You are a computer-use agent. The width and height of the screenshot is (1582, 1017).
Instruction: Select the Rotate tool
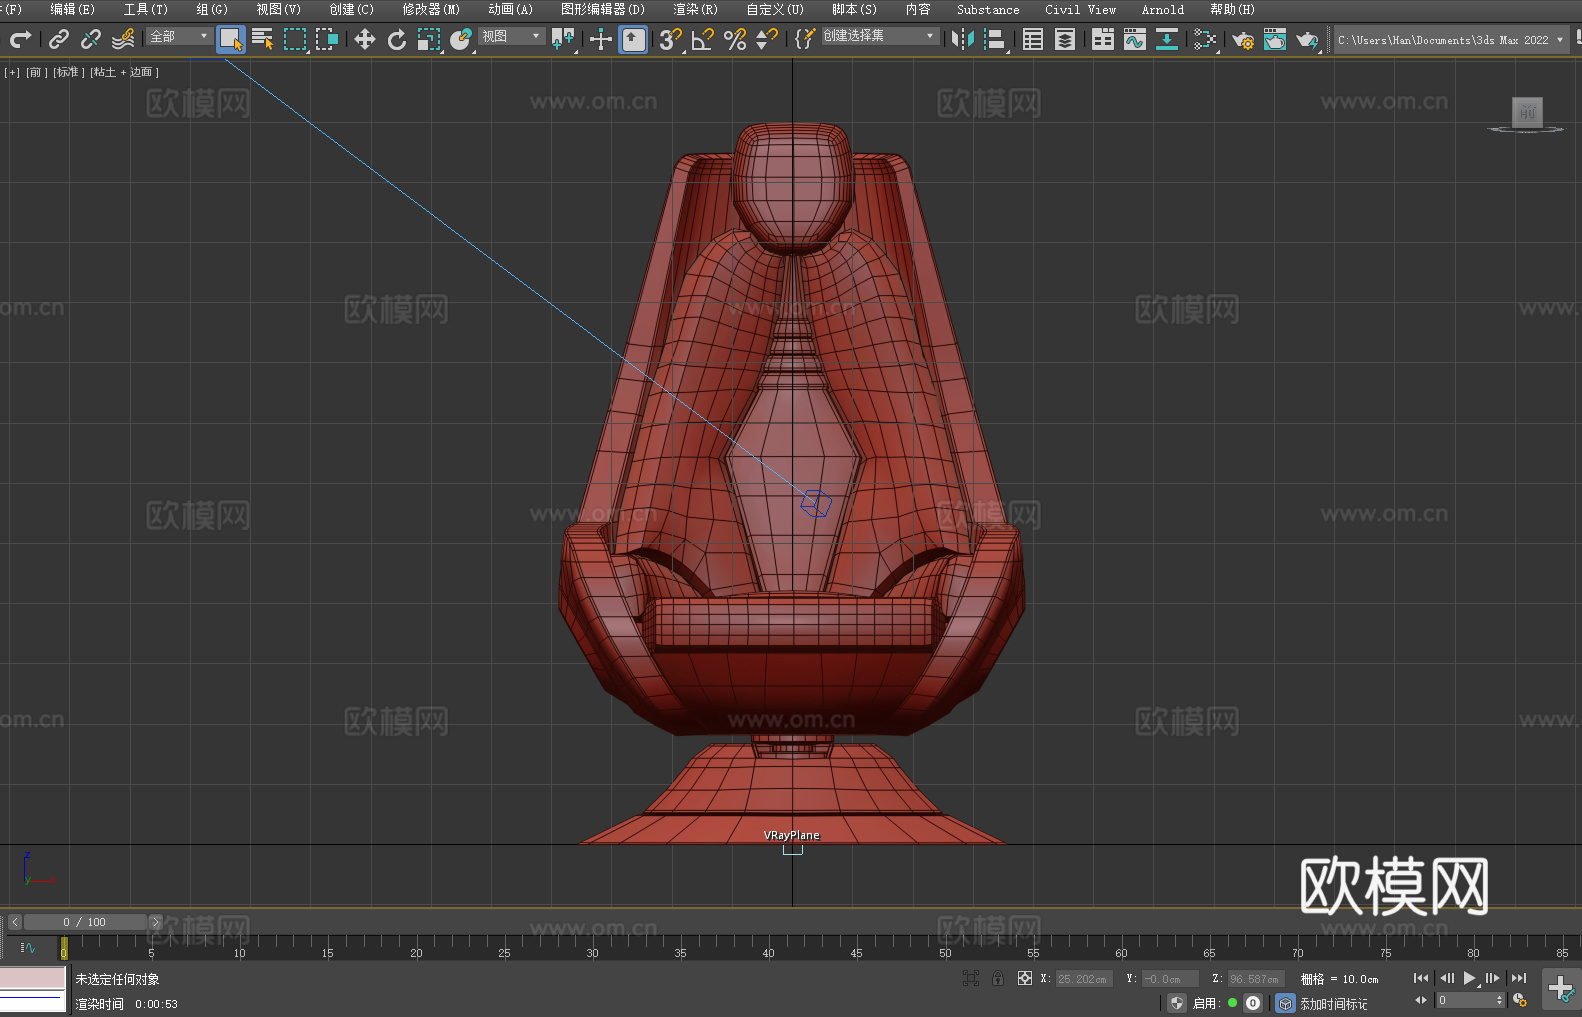click(x=397, y=39)
